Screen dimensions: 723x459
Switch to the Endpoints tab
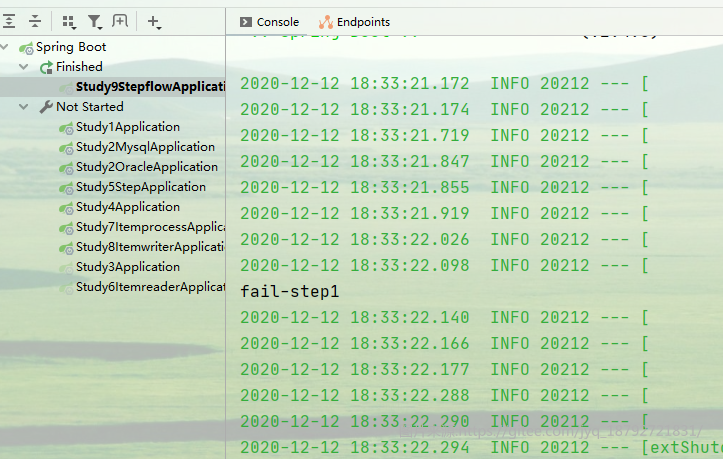tap(354, 22)
